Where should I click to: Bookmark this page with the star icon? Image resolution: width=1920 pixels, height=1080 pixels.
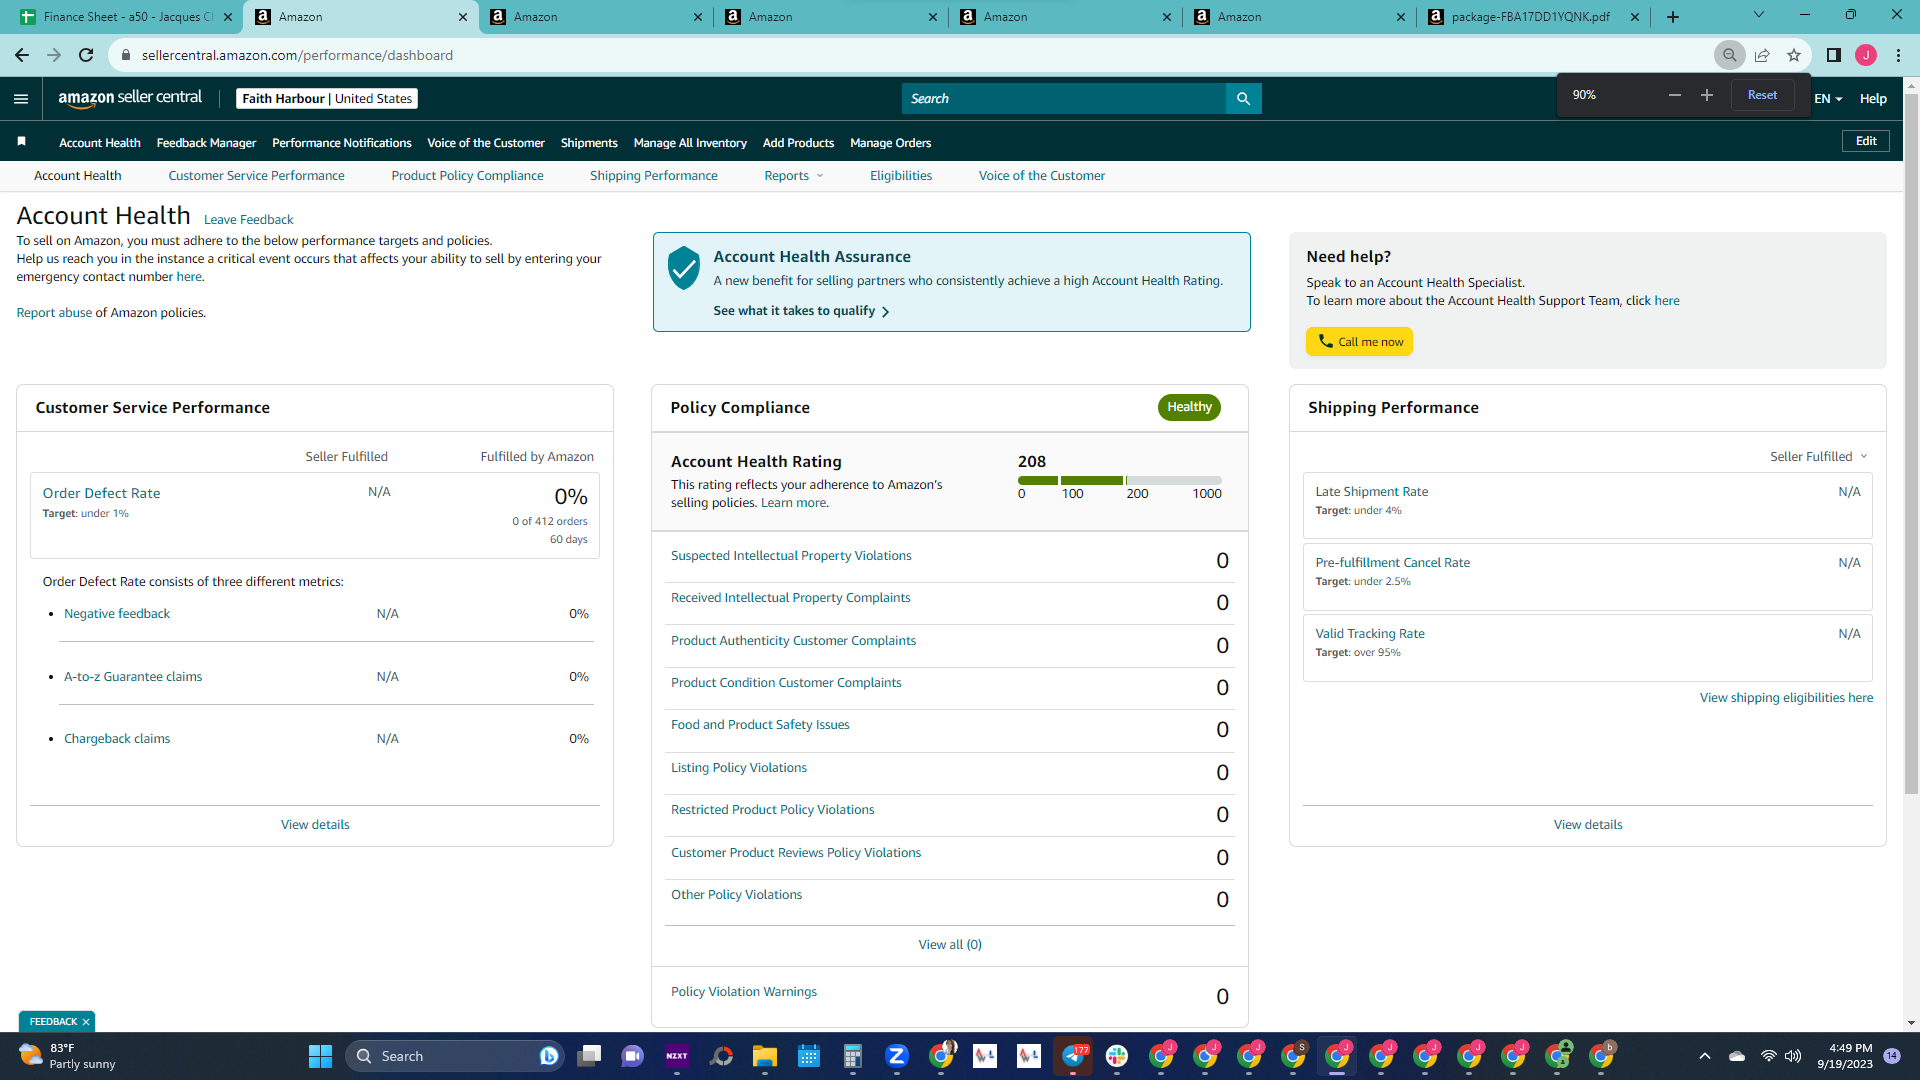coord(1794,55)
